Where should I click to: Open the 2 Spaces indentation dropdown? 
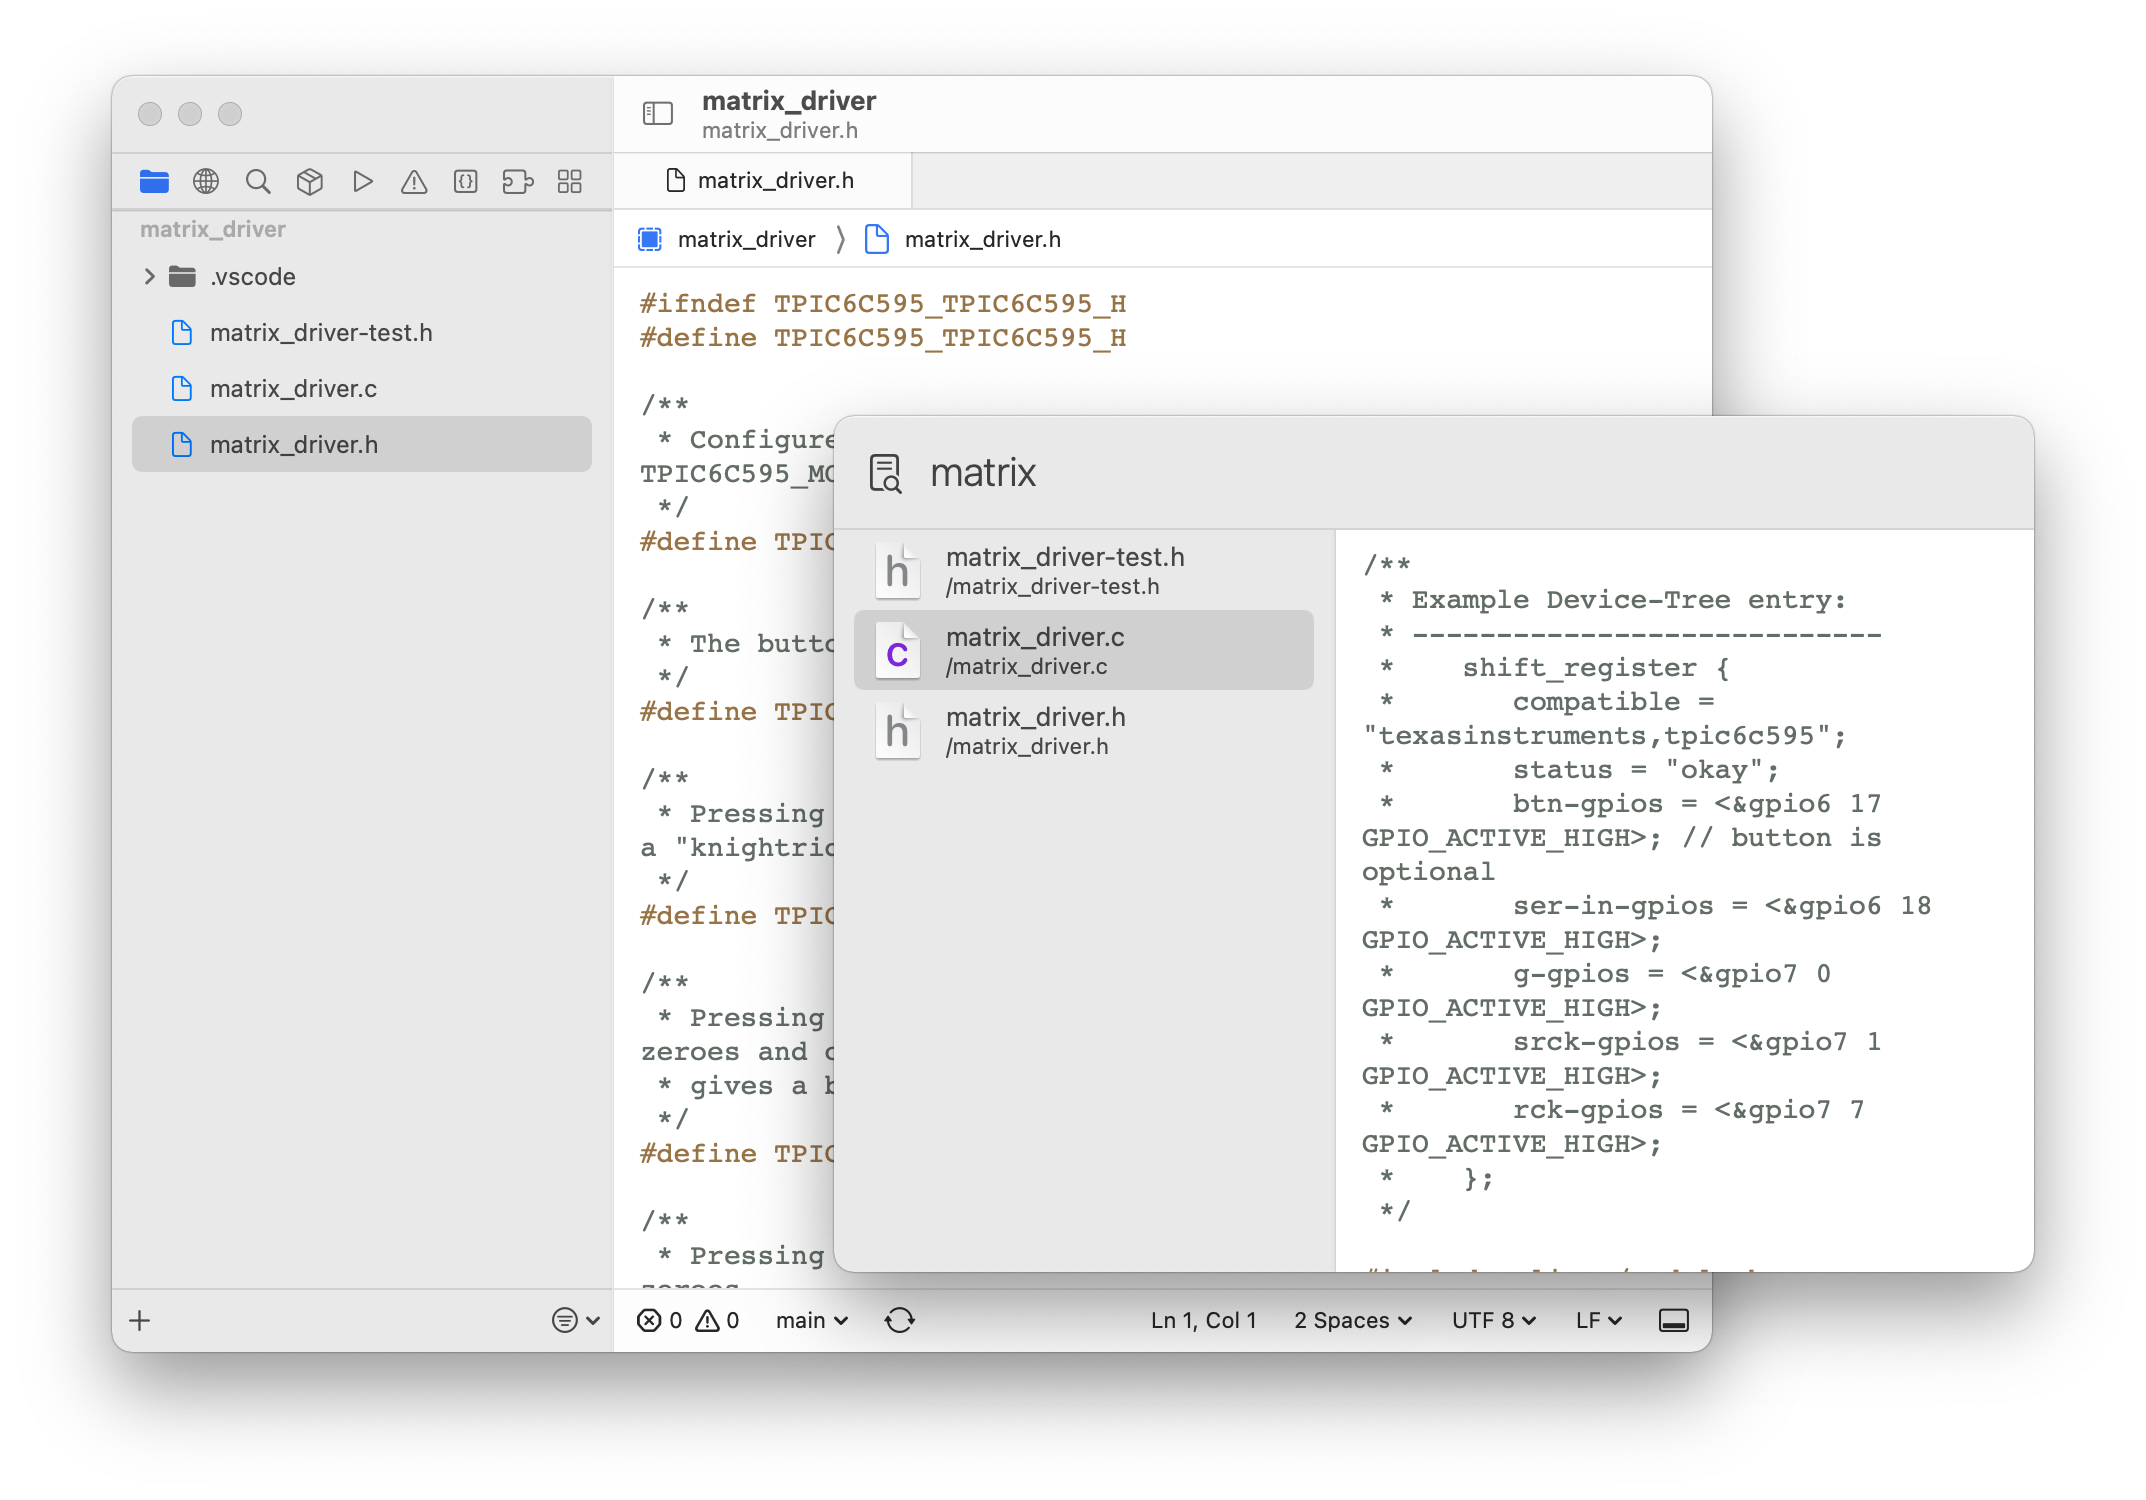[1352, 1319]
